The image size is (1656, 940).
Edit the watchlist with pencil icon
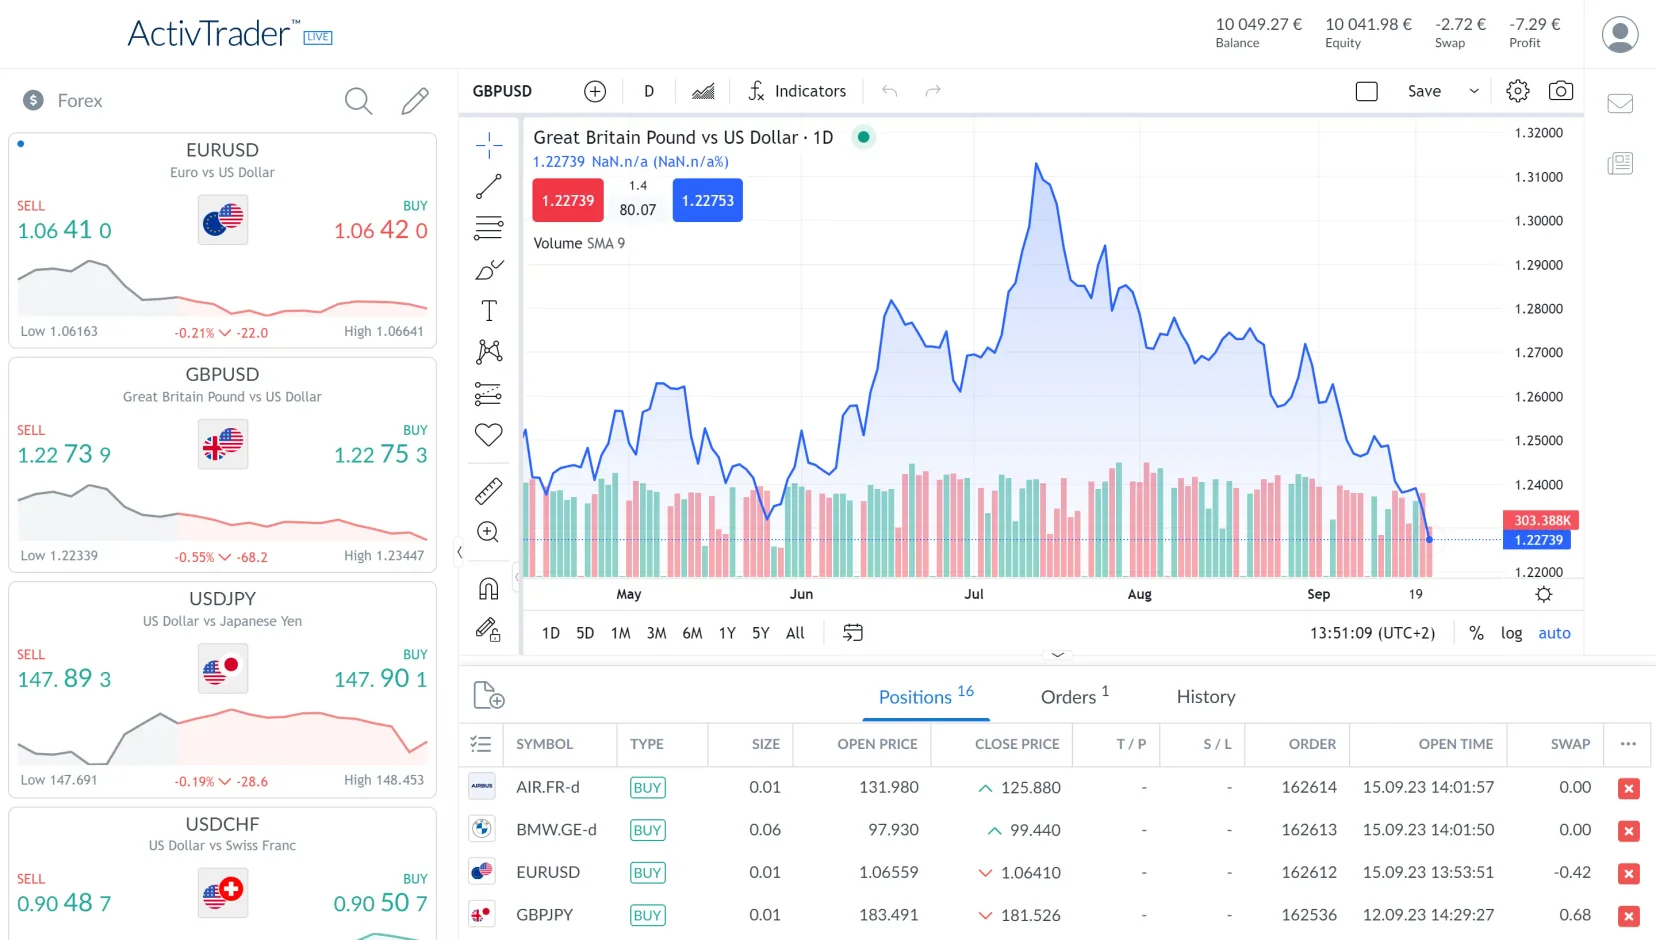point(415,101)
